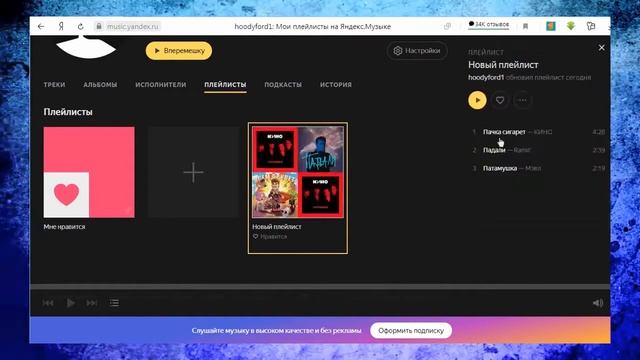Start shuffle play with Вперемешку button
This screenshot has height=360, width=640.
(179, 51)
